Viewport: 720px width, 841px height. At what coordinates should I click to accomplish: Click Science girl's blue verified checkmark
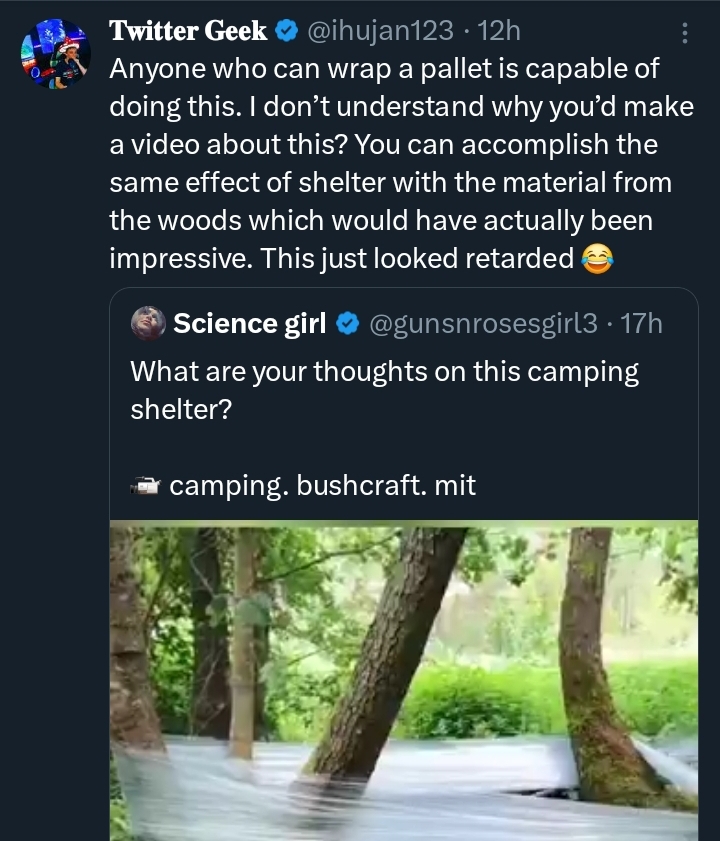pyautogui.click(x=347, y=324)
